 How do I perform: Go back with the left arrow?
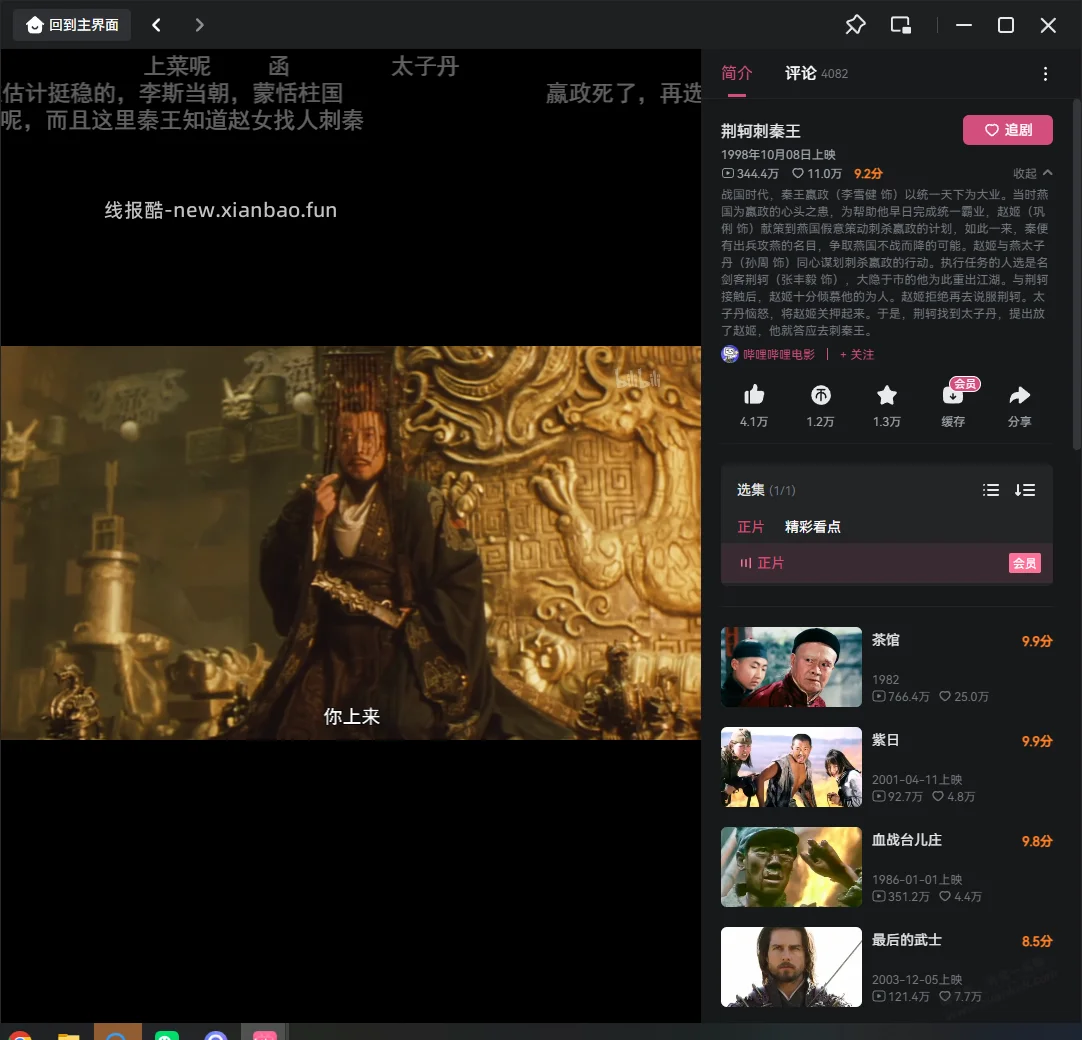(157, 26)
